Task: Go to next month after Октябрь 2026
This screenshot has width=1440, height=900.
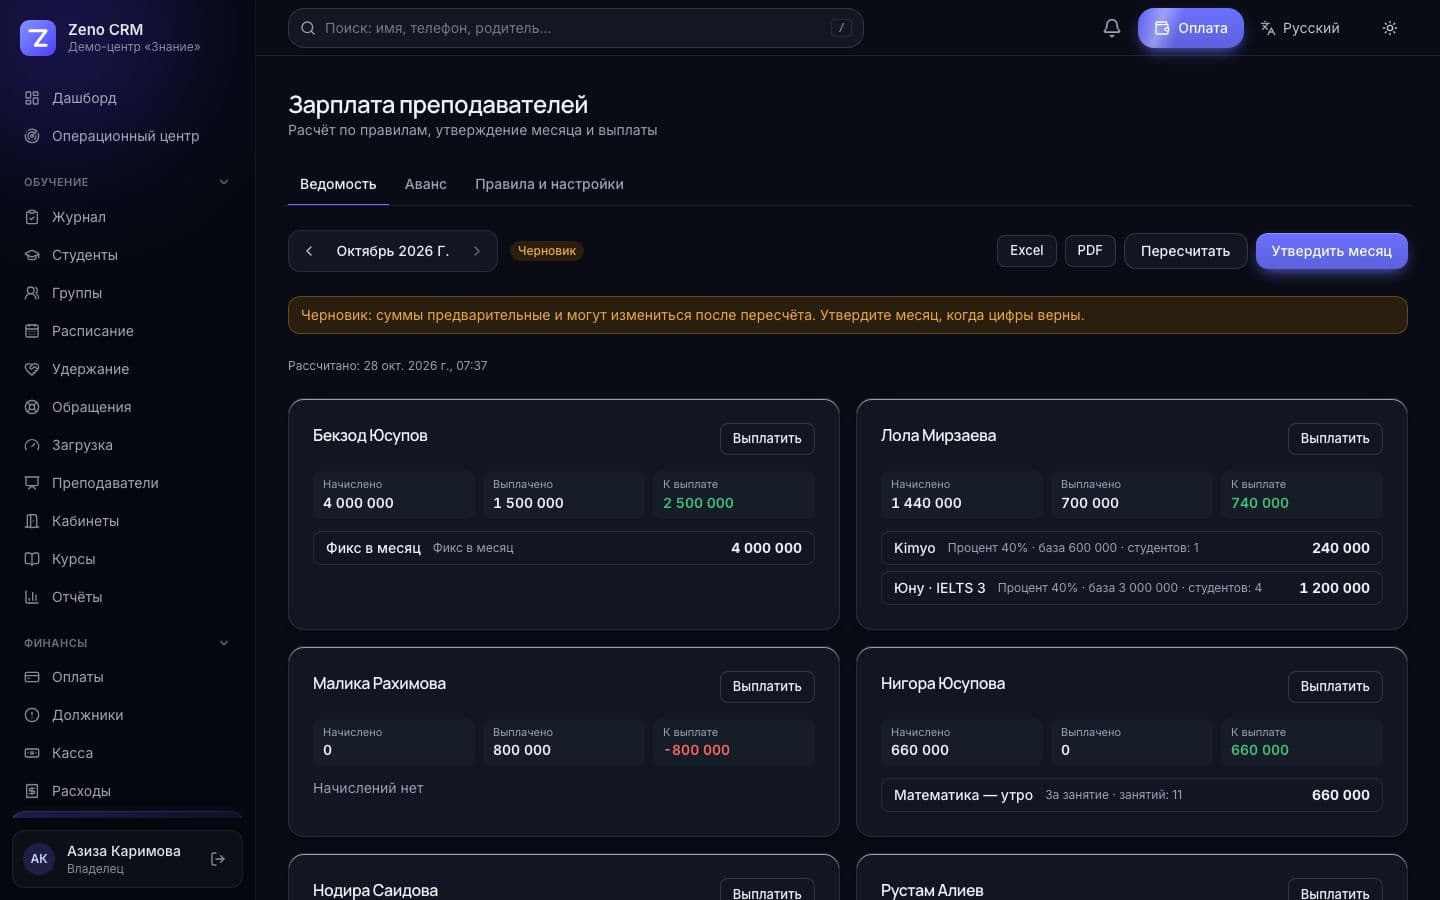Action: click(x=477, y=251)
